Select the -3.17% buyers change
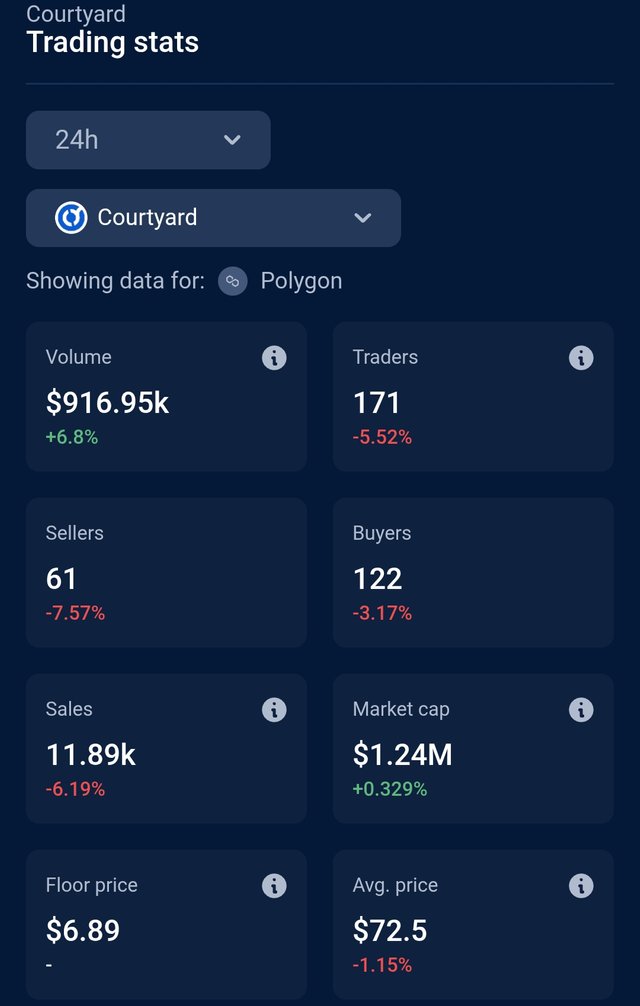This screenshot has height=1006, width=640. click(382, 613)
